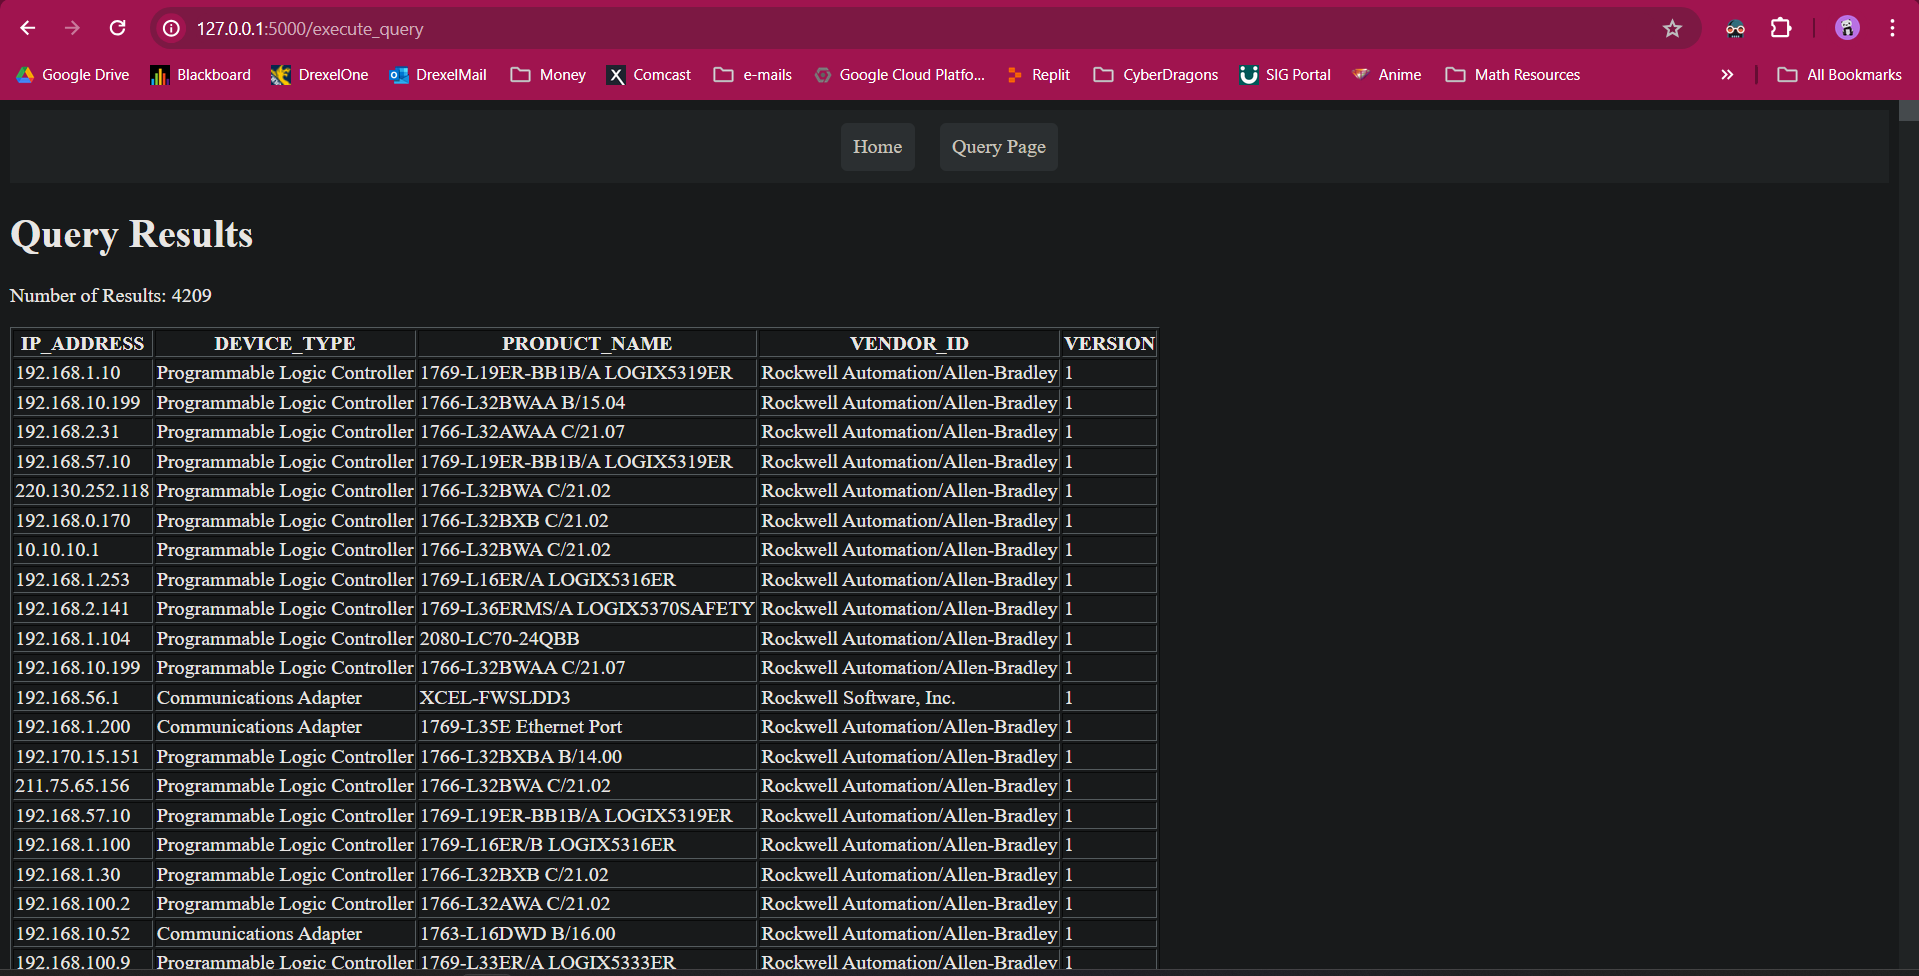Open the incognito-style extension icon
The width and height of the screenshot is (1919, 976).
[x=1735, y=29]
